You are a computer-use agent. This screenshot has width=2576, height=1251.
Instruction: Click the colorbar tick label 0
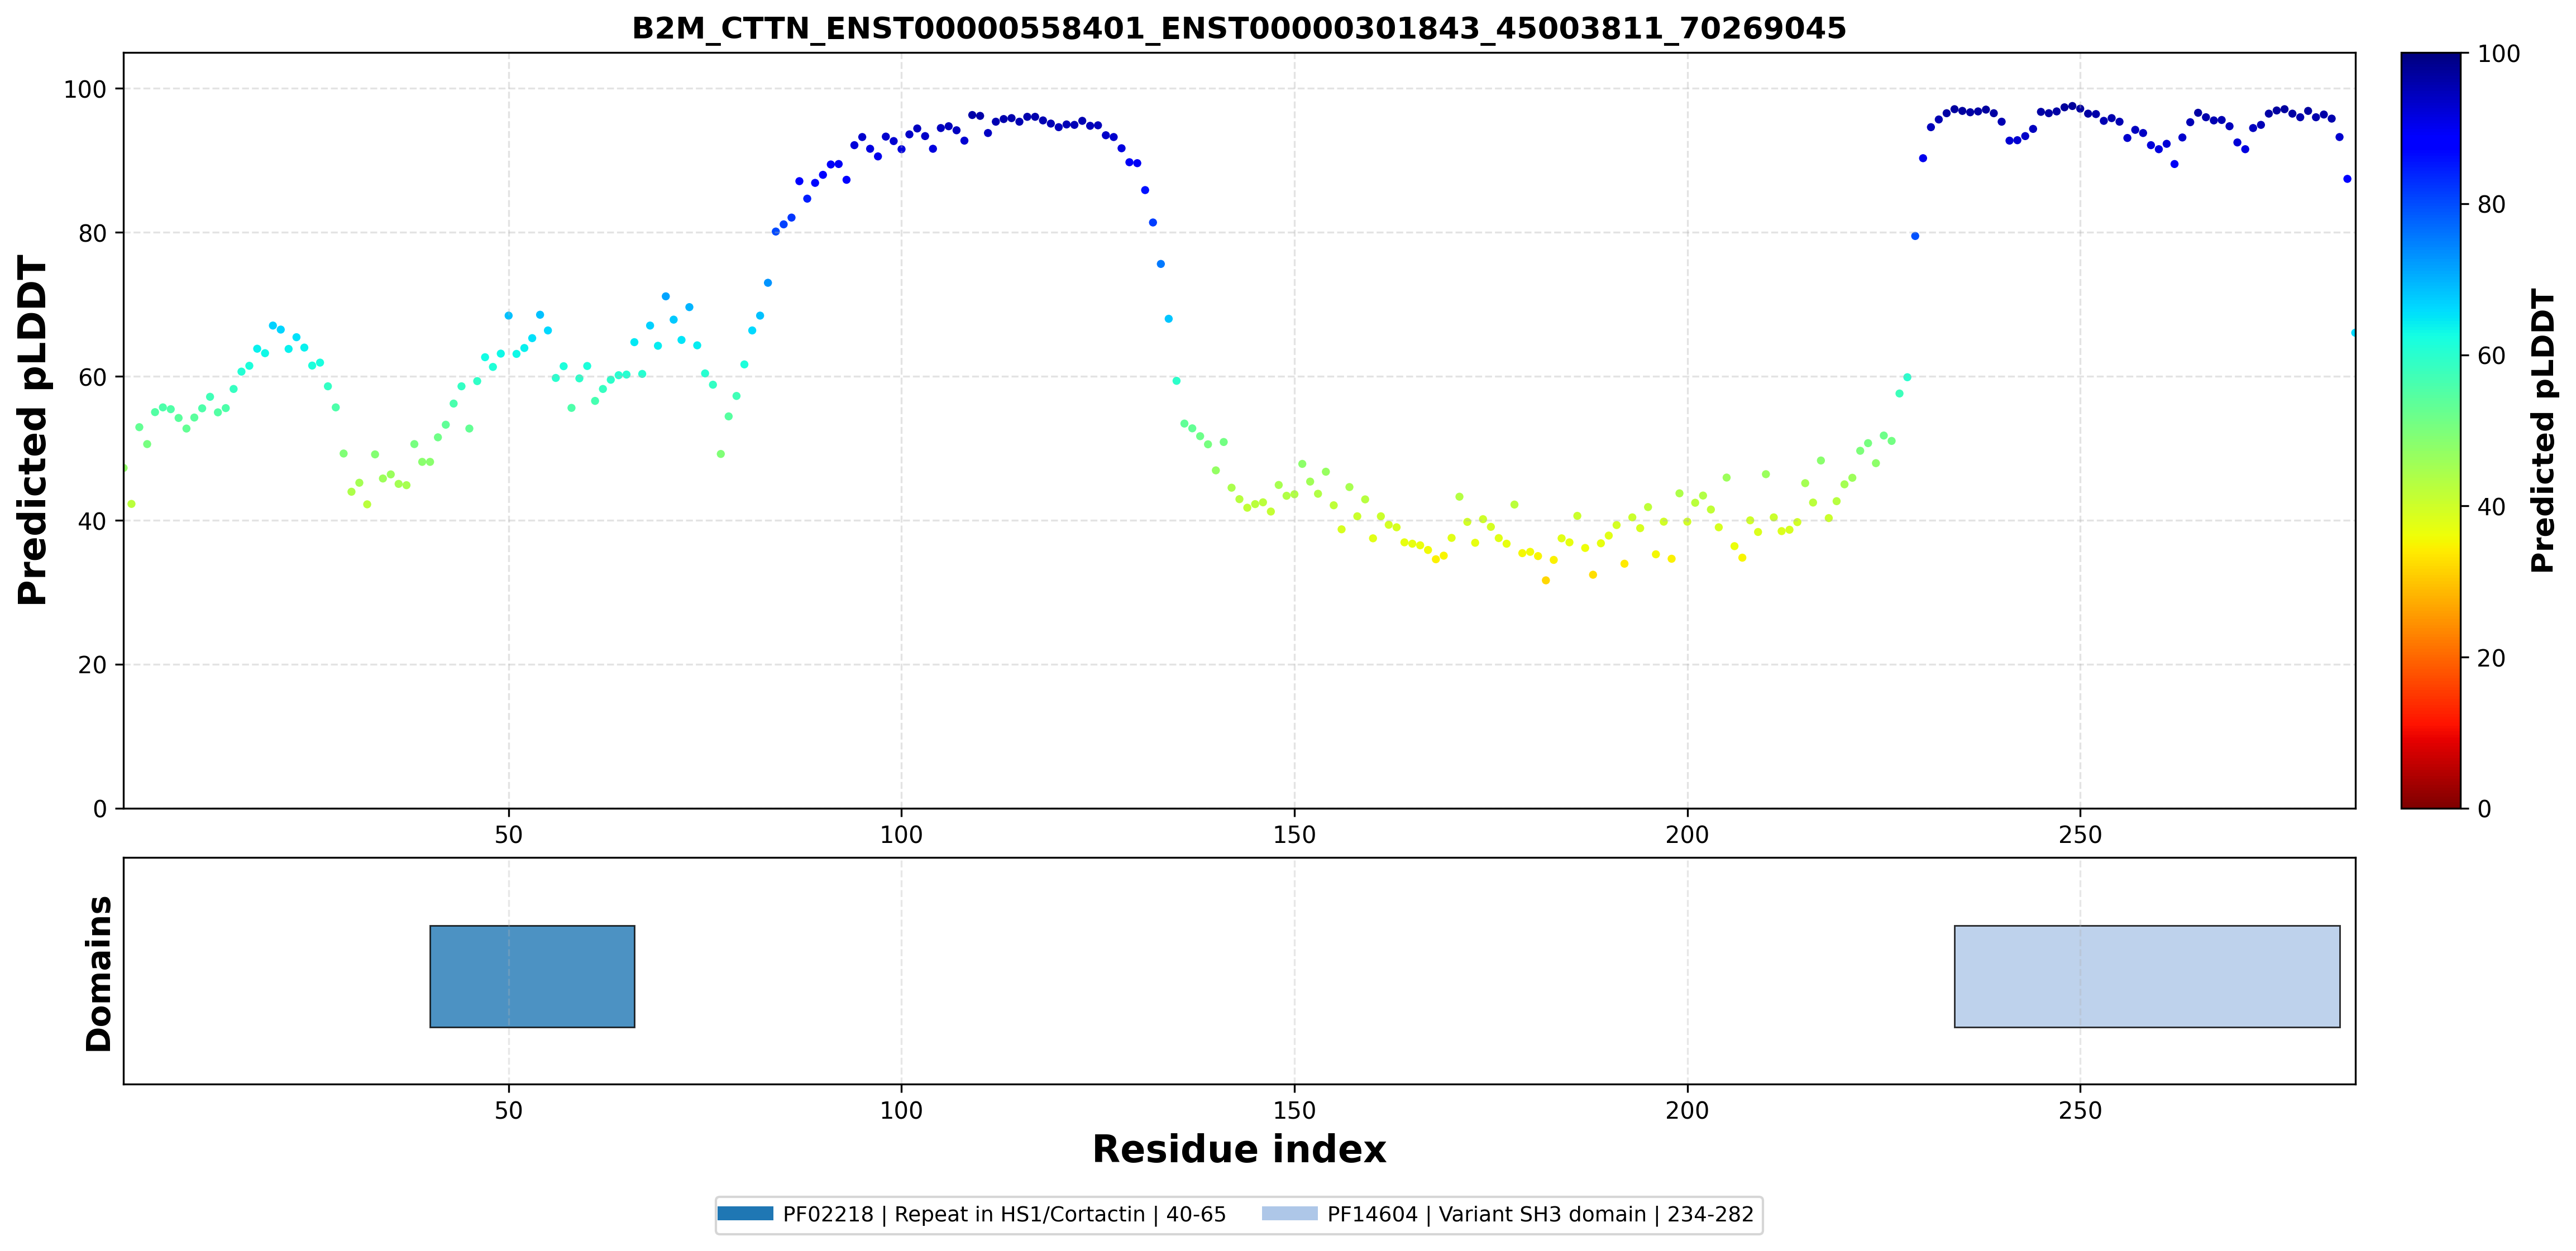click(x=2484, y=809)
